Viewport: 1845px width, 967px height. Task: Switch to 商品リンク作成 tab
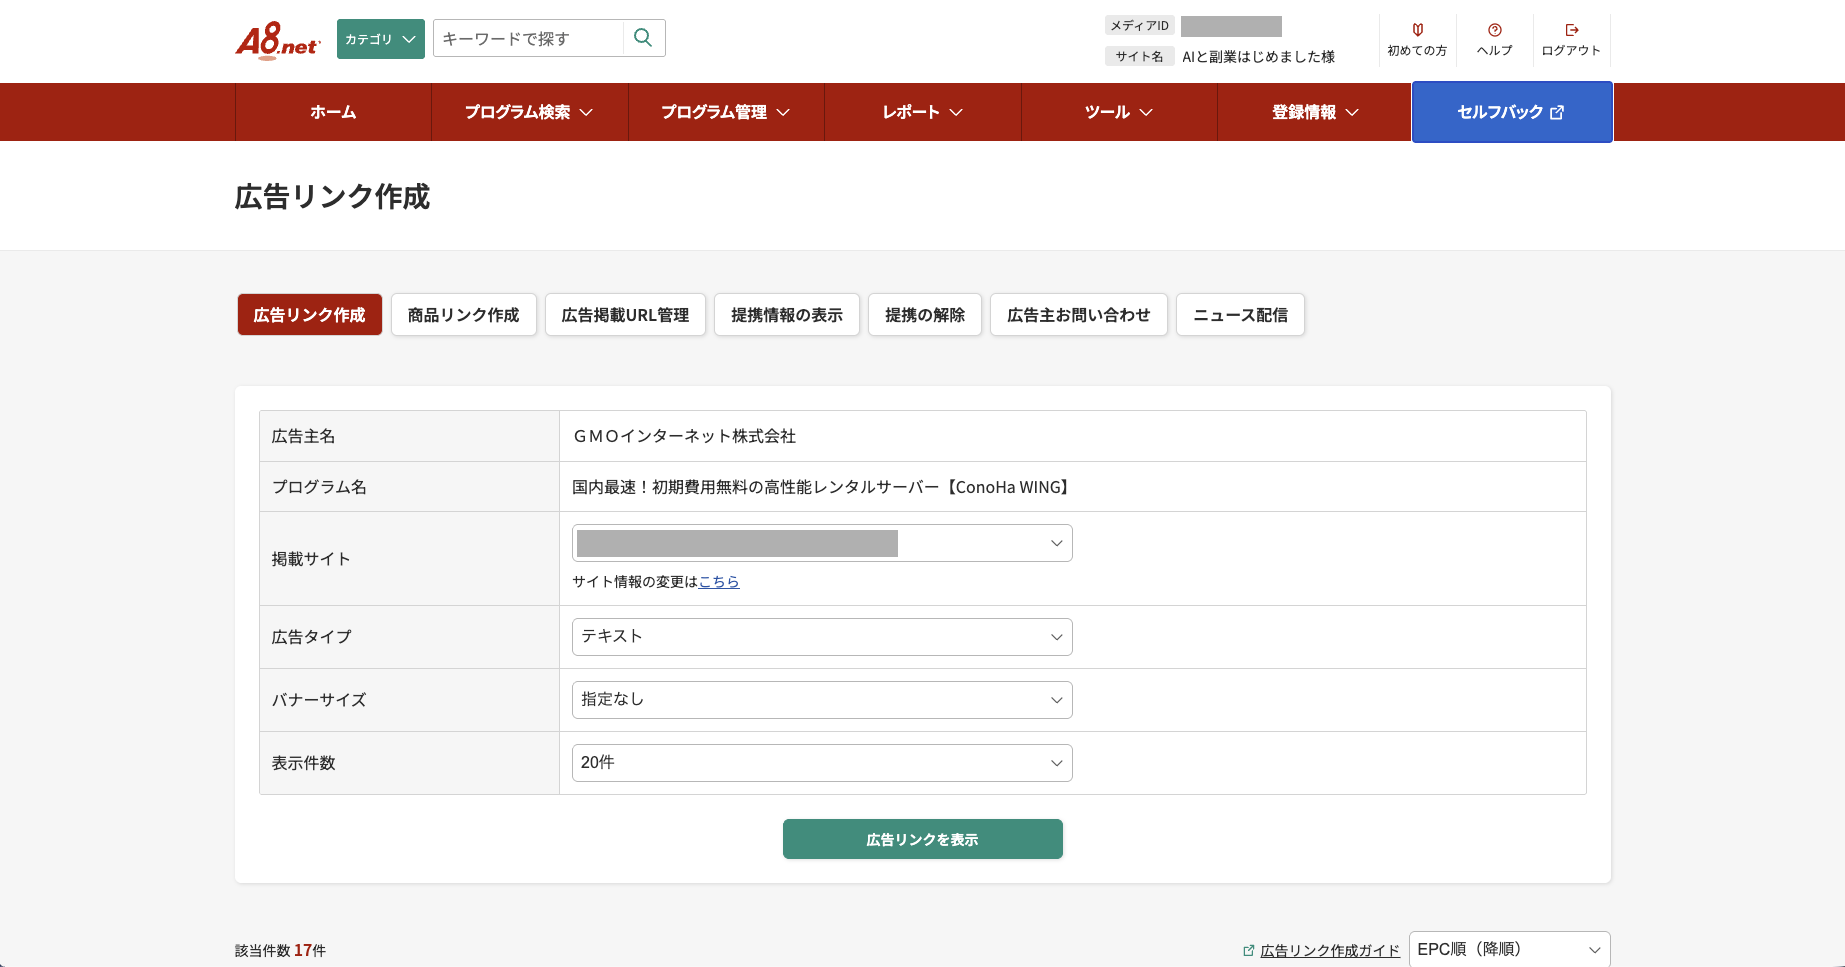point(464,315)
